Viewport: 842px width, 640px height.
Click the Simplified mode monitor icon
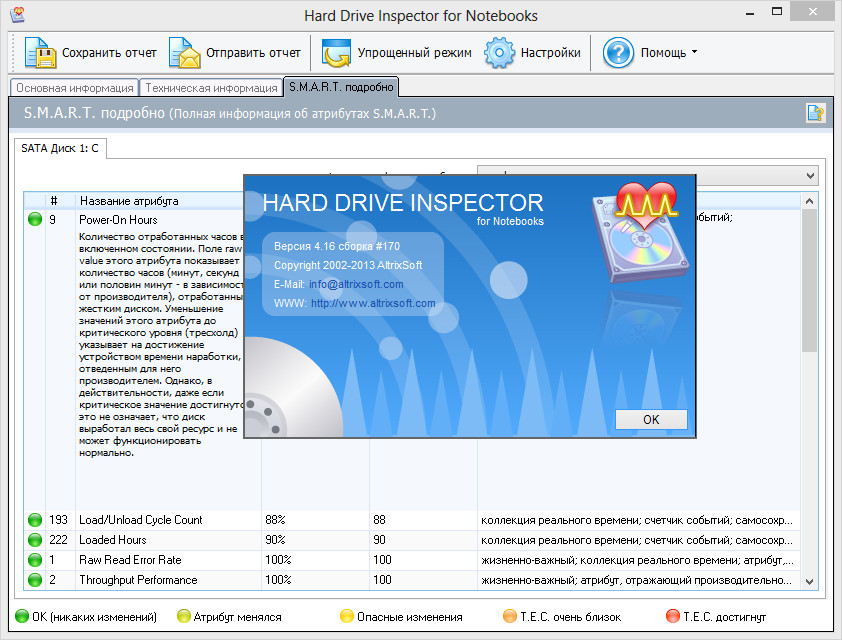tap(336, 52)
